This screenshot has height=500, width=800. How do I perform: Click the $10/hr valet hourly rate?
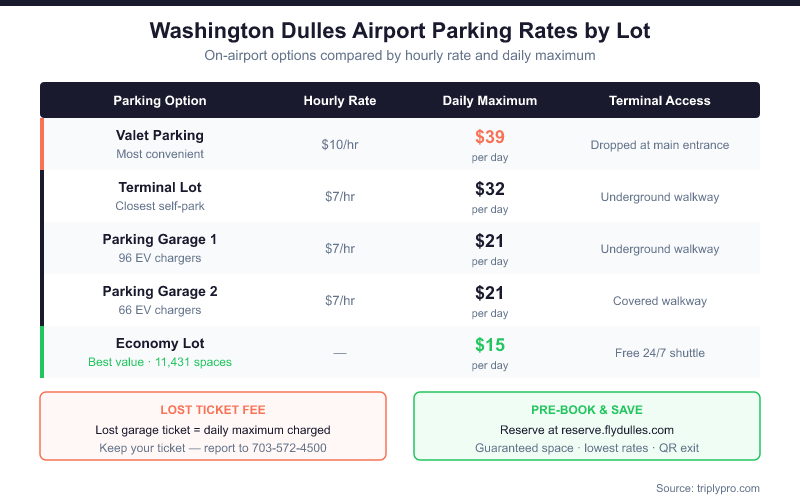(x=340, y=145)
